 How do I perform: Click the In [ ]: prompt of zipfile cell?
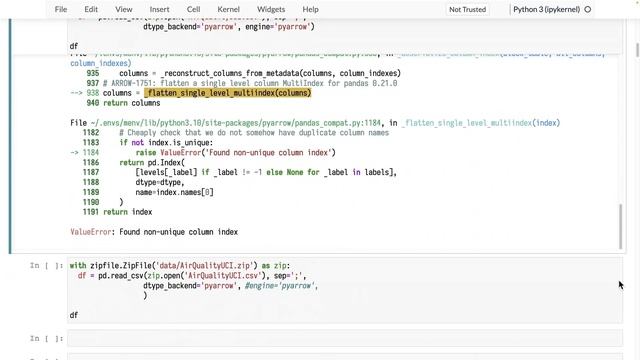[x=46, y=266]
